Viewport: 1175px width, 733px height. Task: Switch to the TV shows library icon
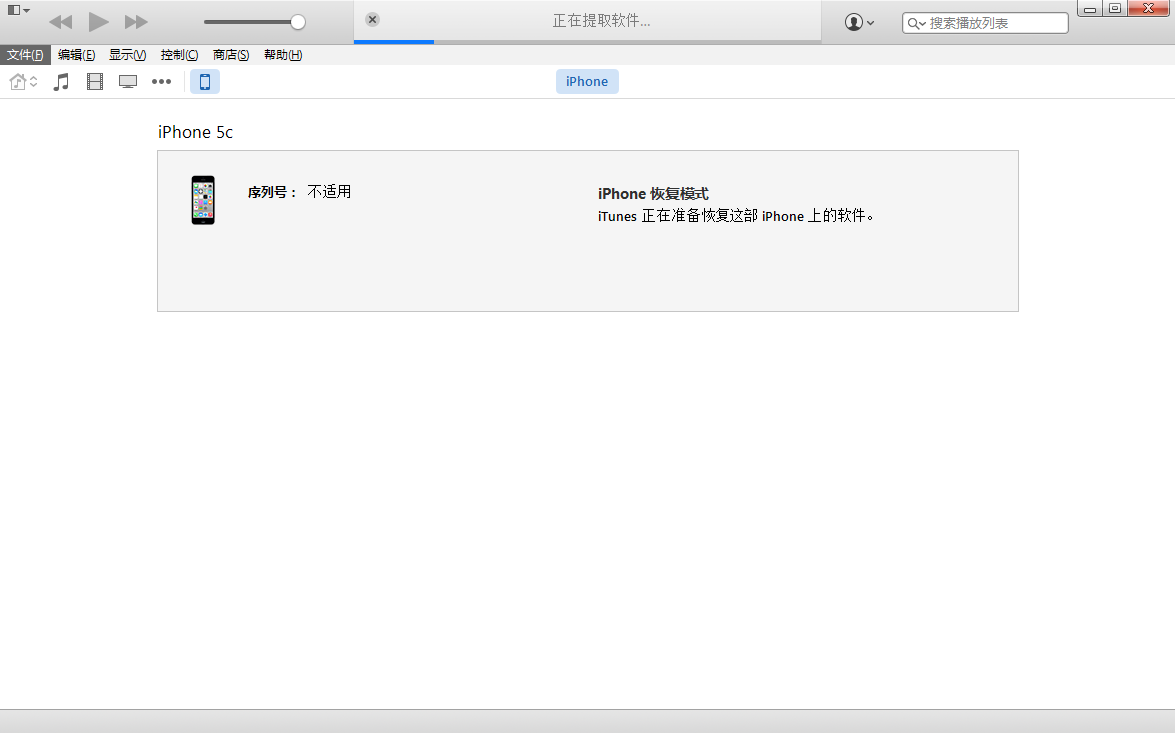pyautogui.click(x=128, y=82)
